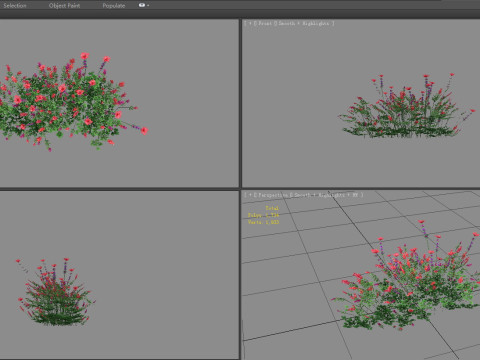
Task: Select the flower bush in Perspective viewport
Action: click(407, 276)
